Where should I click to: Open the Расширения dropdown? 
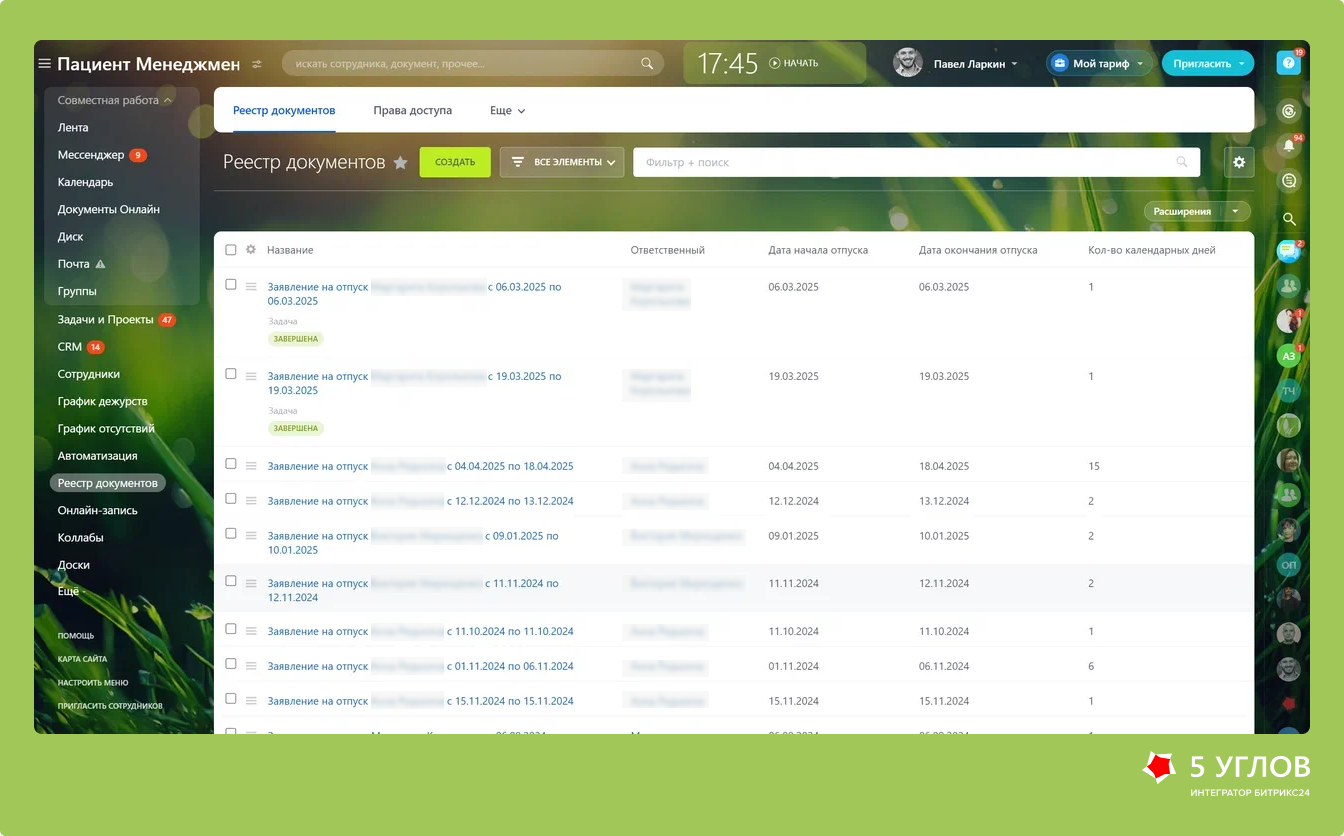click(x=1197, y=211)
